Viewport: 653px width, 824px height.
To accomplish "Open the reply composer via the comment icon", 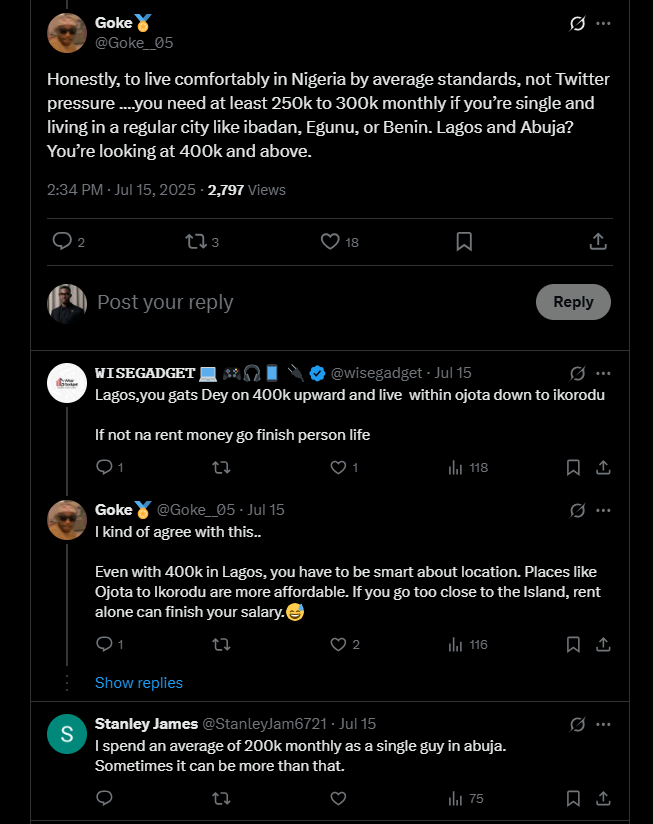I will (60, 240).
